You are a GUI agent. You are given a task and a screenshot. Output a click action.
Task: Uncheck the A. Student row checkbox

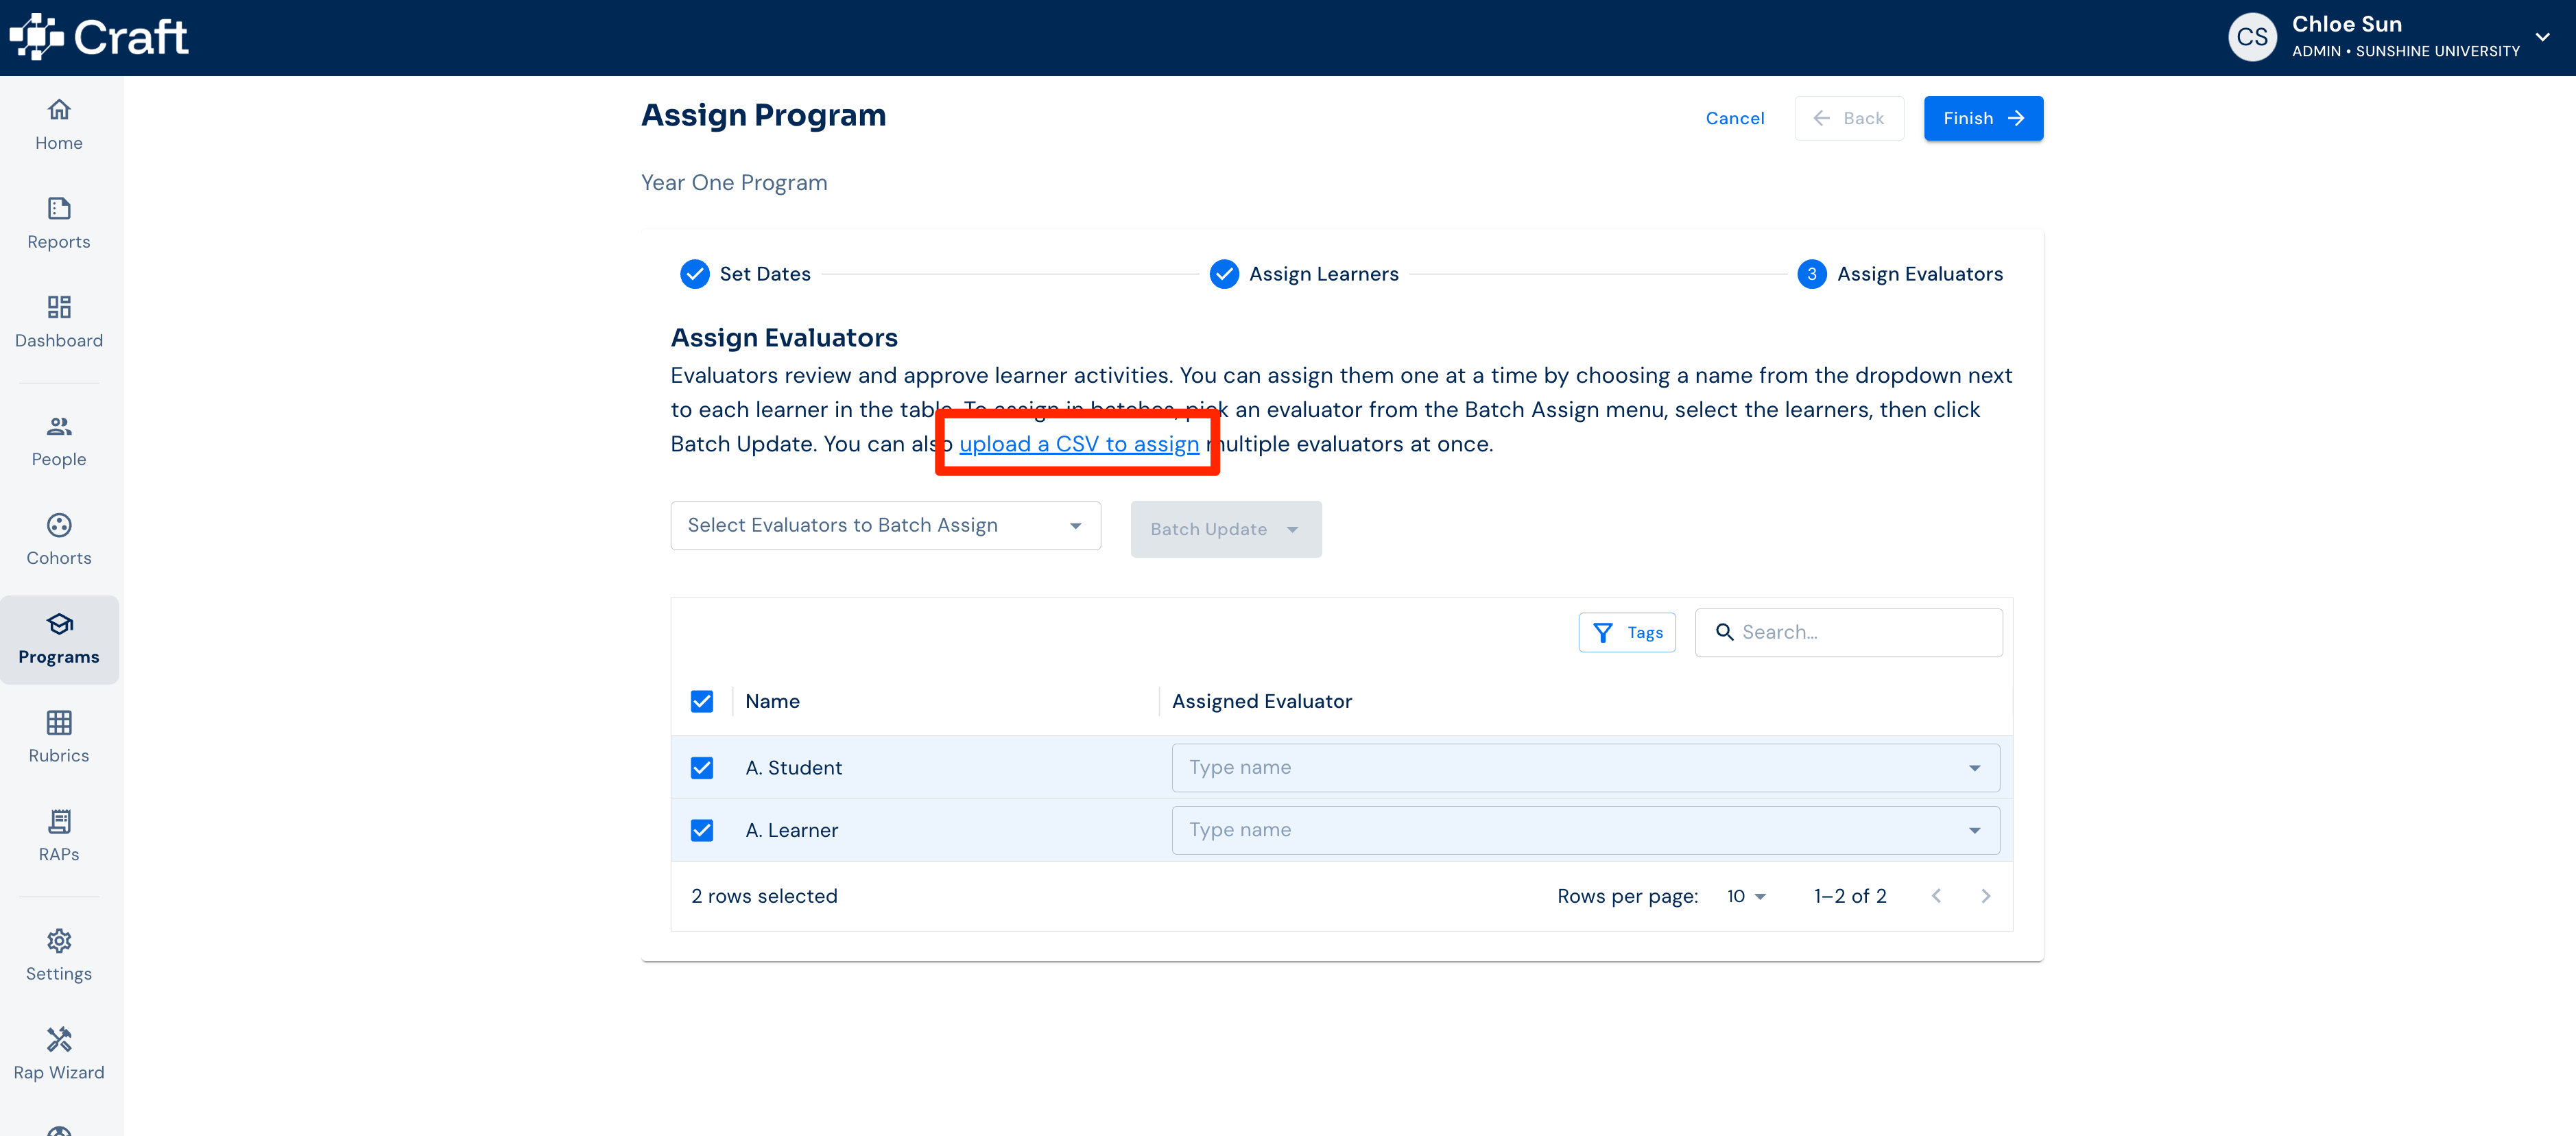click(x=702, y=768)
